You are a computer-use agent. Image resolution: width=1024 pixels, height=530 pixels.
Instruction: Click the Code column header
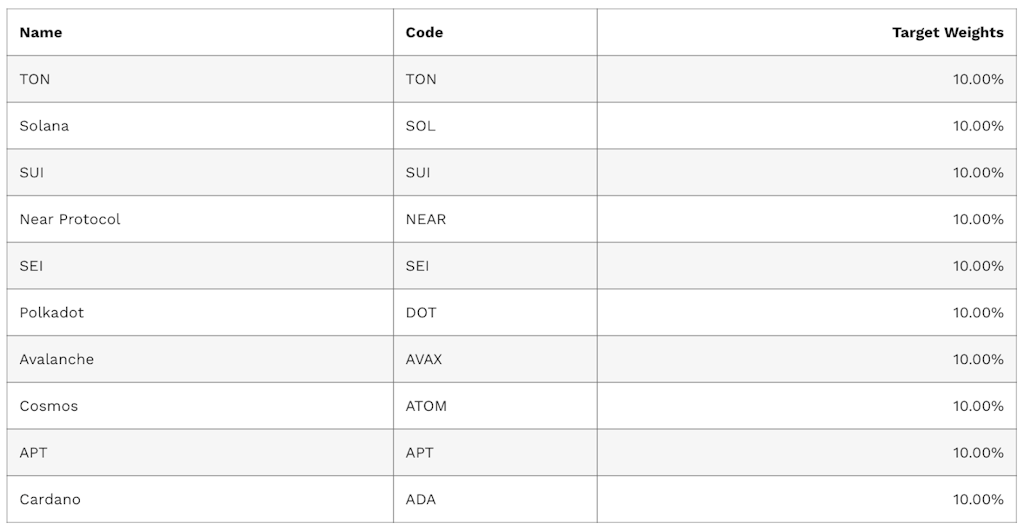tap(424, 32)
